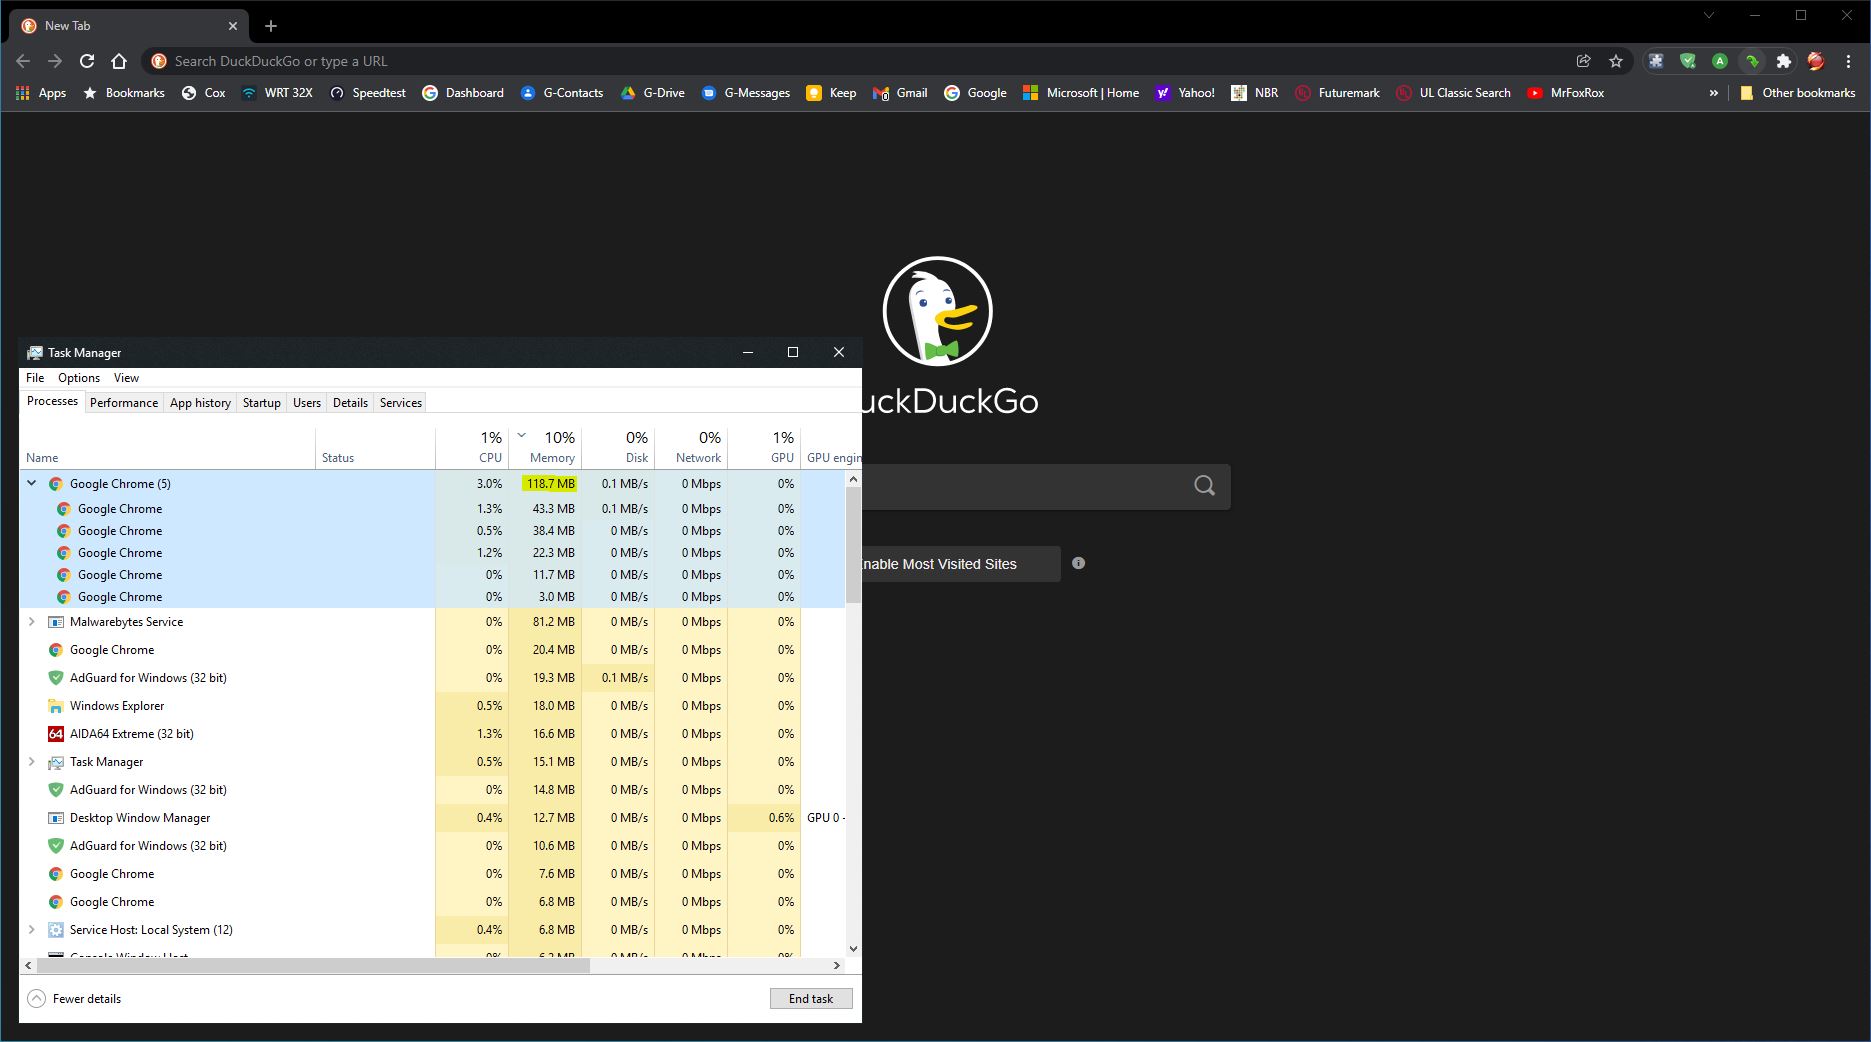Open the Yahoo! bookmark
Viewport: 1871px width, 1042px height.
point(1185,93)
